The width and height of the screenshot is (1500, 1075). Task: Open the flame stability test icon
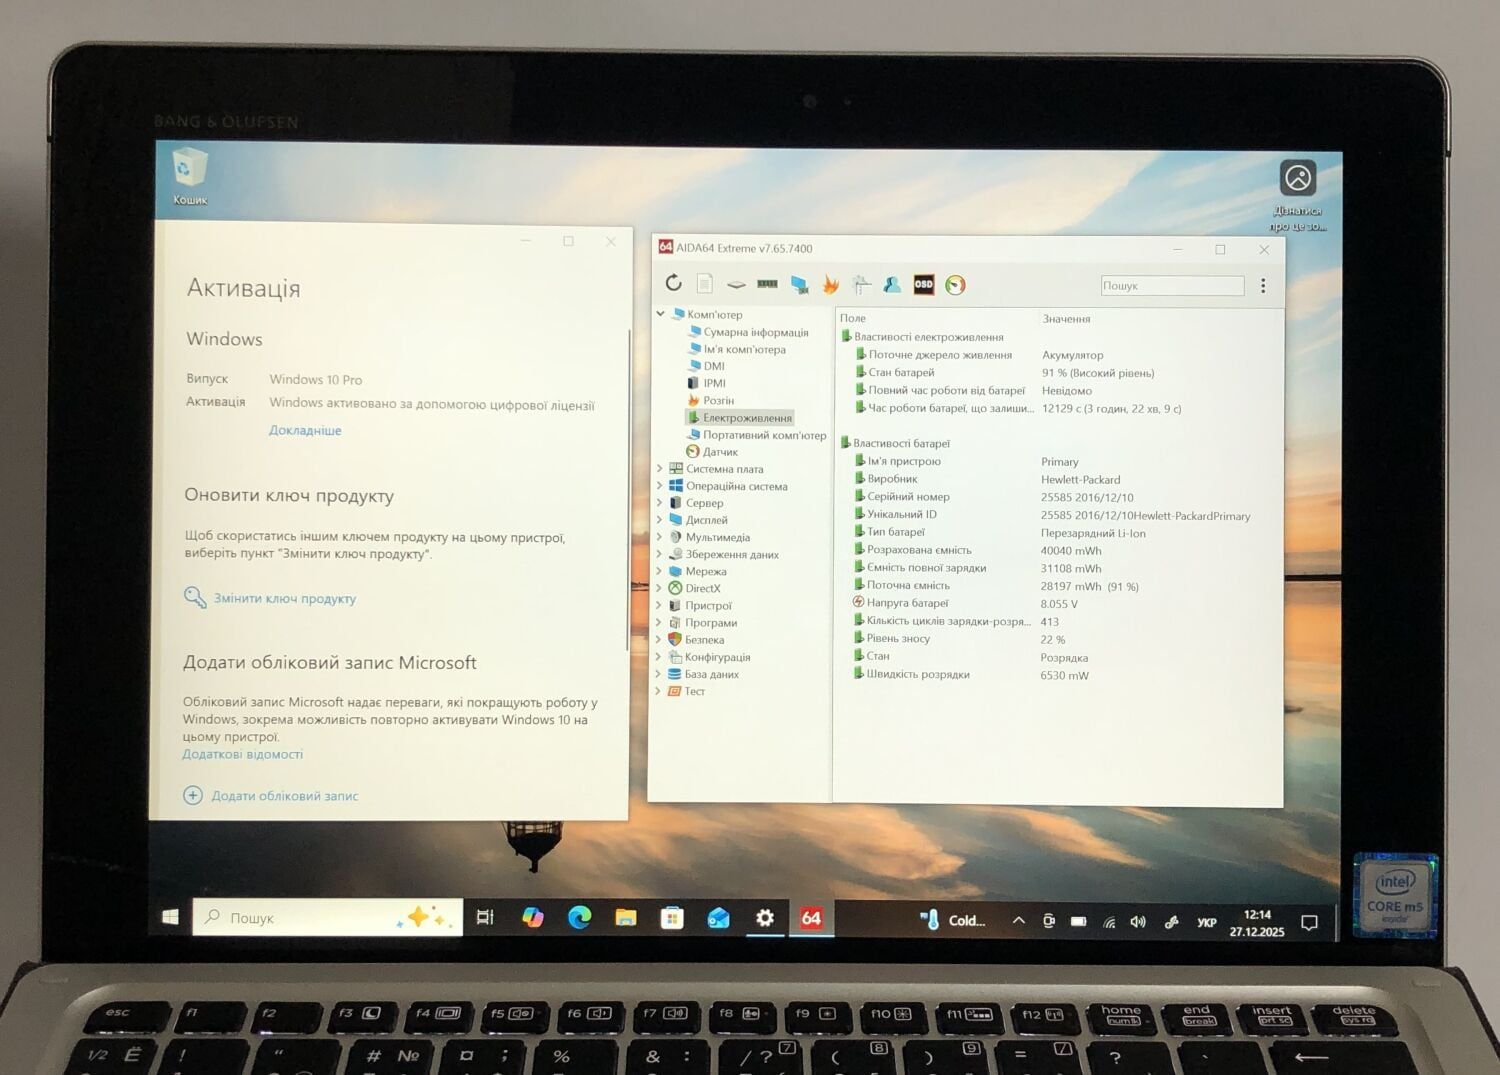pyautogui.click(x=830, y=285)
